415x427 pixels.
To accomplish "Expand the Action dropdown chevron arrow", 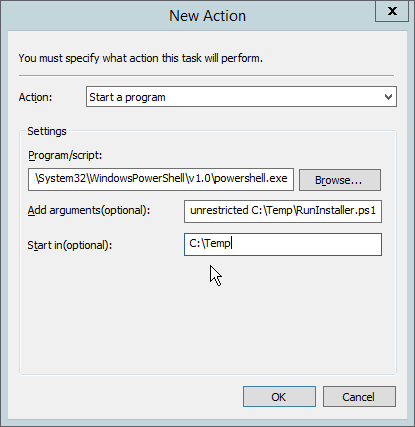I will 388,97.
